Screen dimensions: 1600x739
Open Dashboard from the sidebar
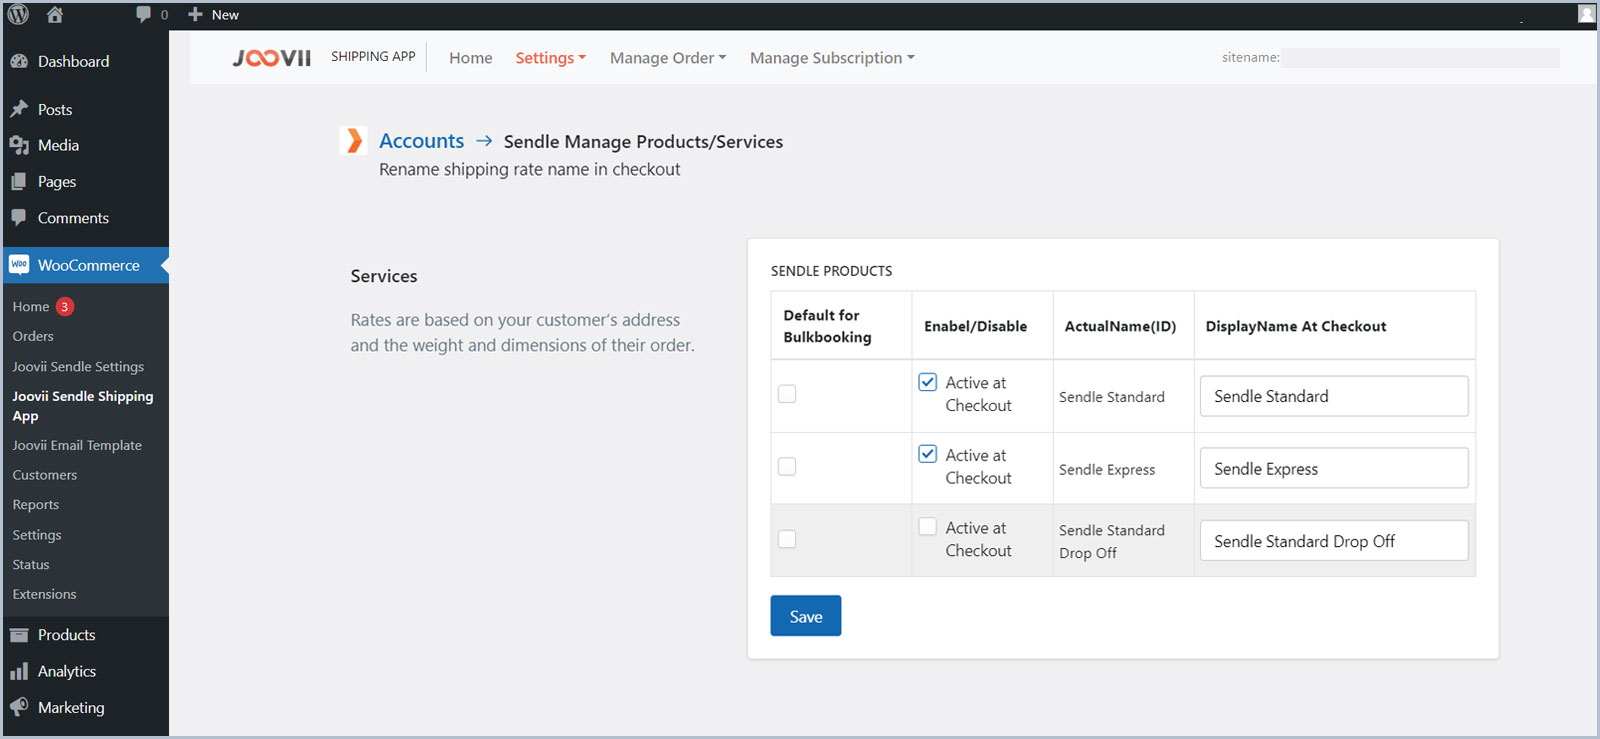click(x=73, y=61)
